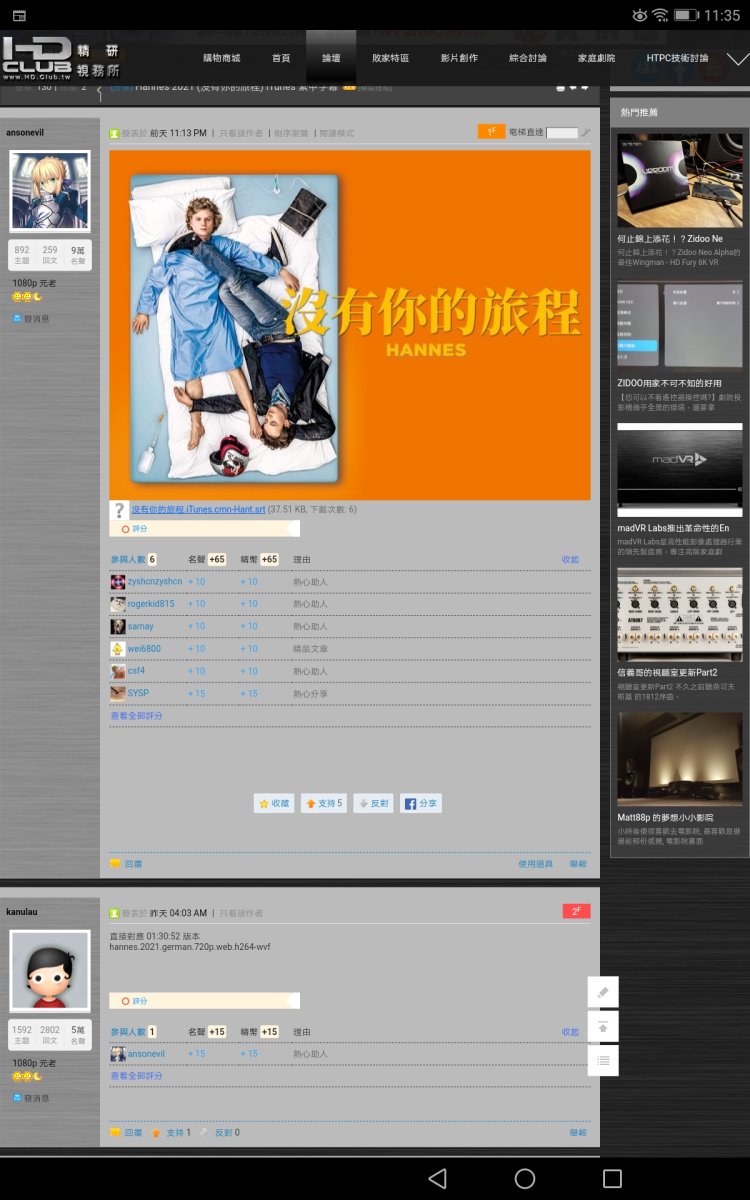Screen dimensions: 750x1200
Task: Open the HD Club site logo
Action: click(x=61, y=58)
